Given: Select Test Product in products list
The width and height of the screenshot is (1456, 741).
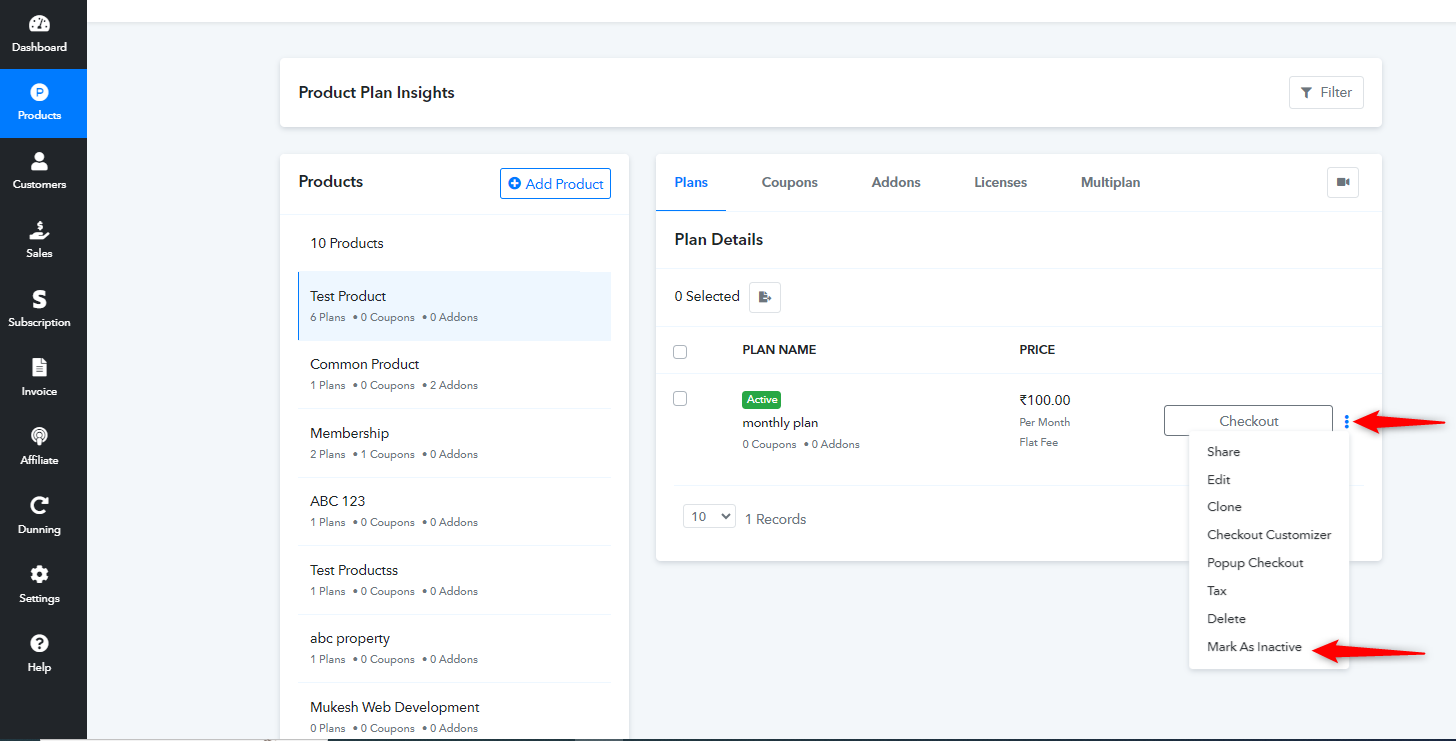Looking at the screenshot, I should 454,306.
